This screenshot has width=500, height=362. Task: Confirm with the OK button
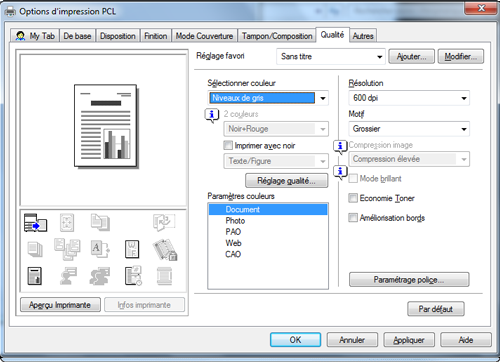(295, 340)
